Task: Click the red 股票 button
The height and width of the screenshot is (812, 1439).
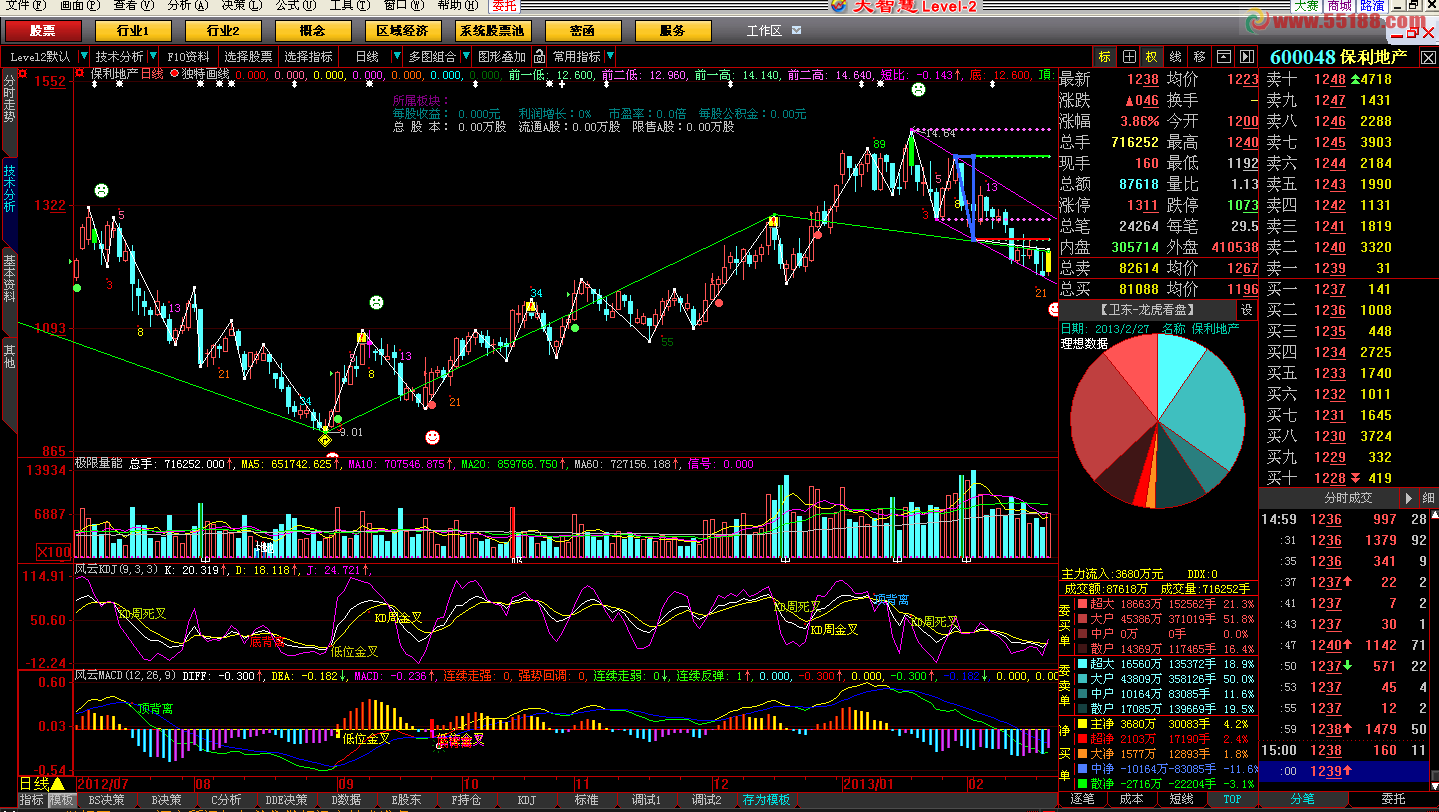Action: (x=42, y=31)
